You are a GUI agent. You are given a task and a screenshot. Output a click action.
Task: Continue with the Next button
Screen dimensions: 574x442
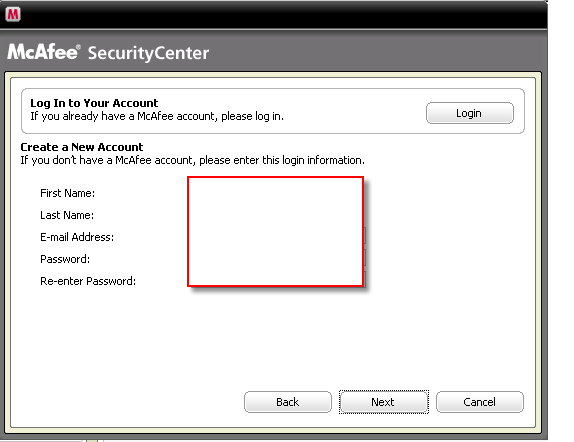(383, 402)
